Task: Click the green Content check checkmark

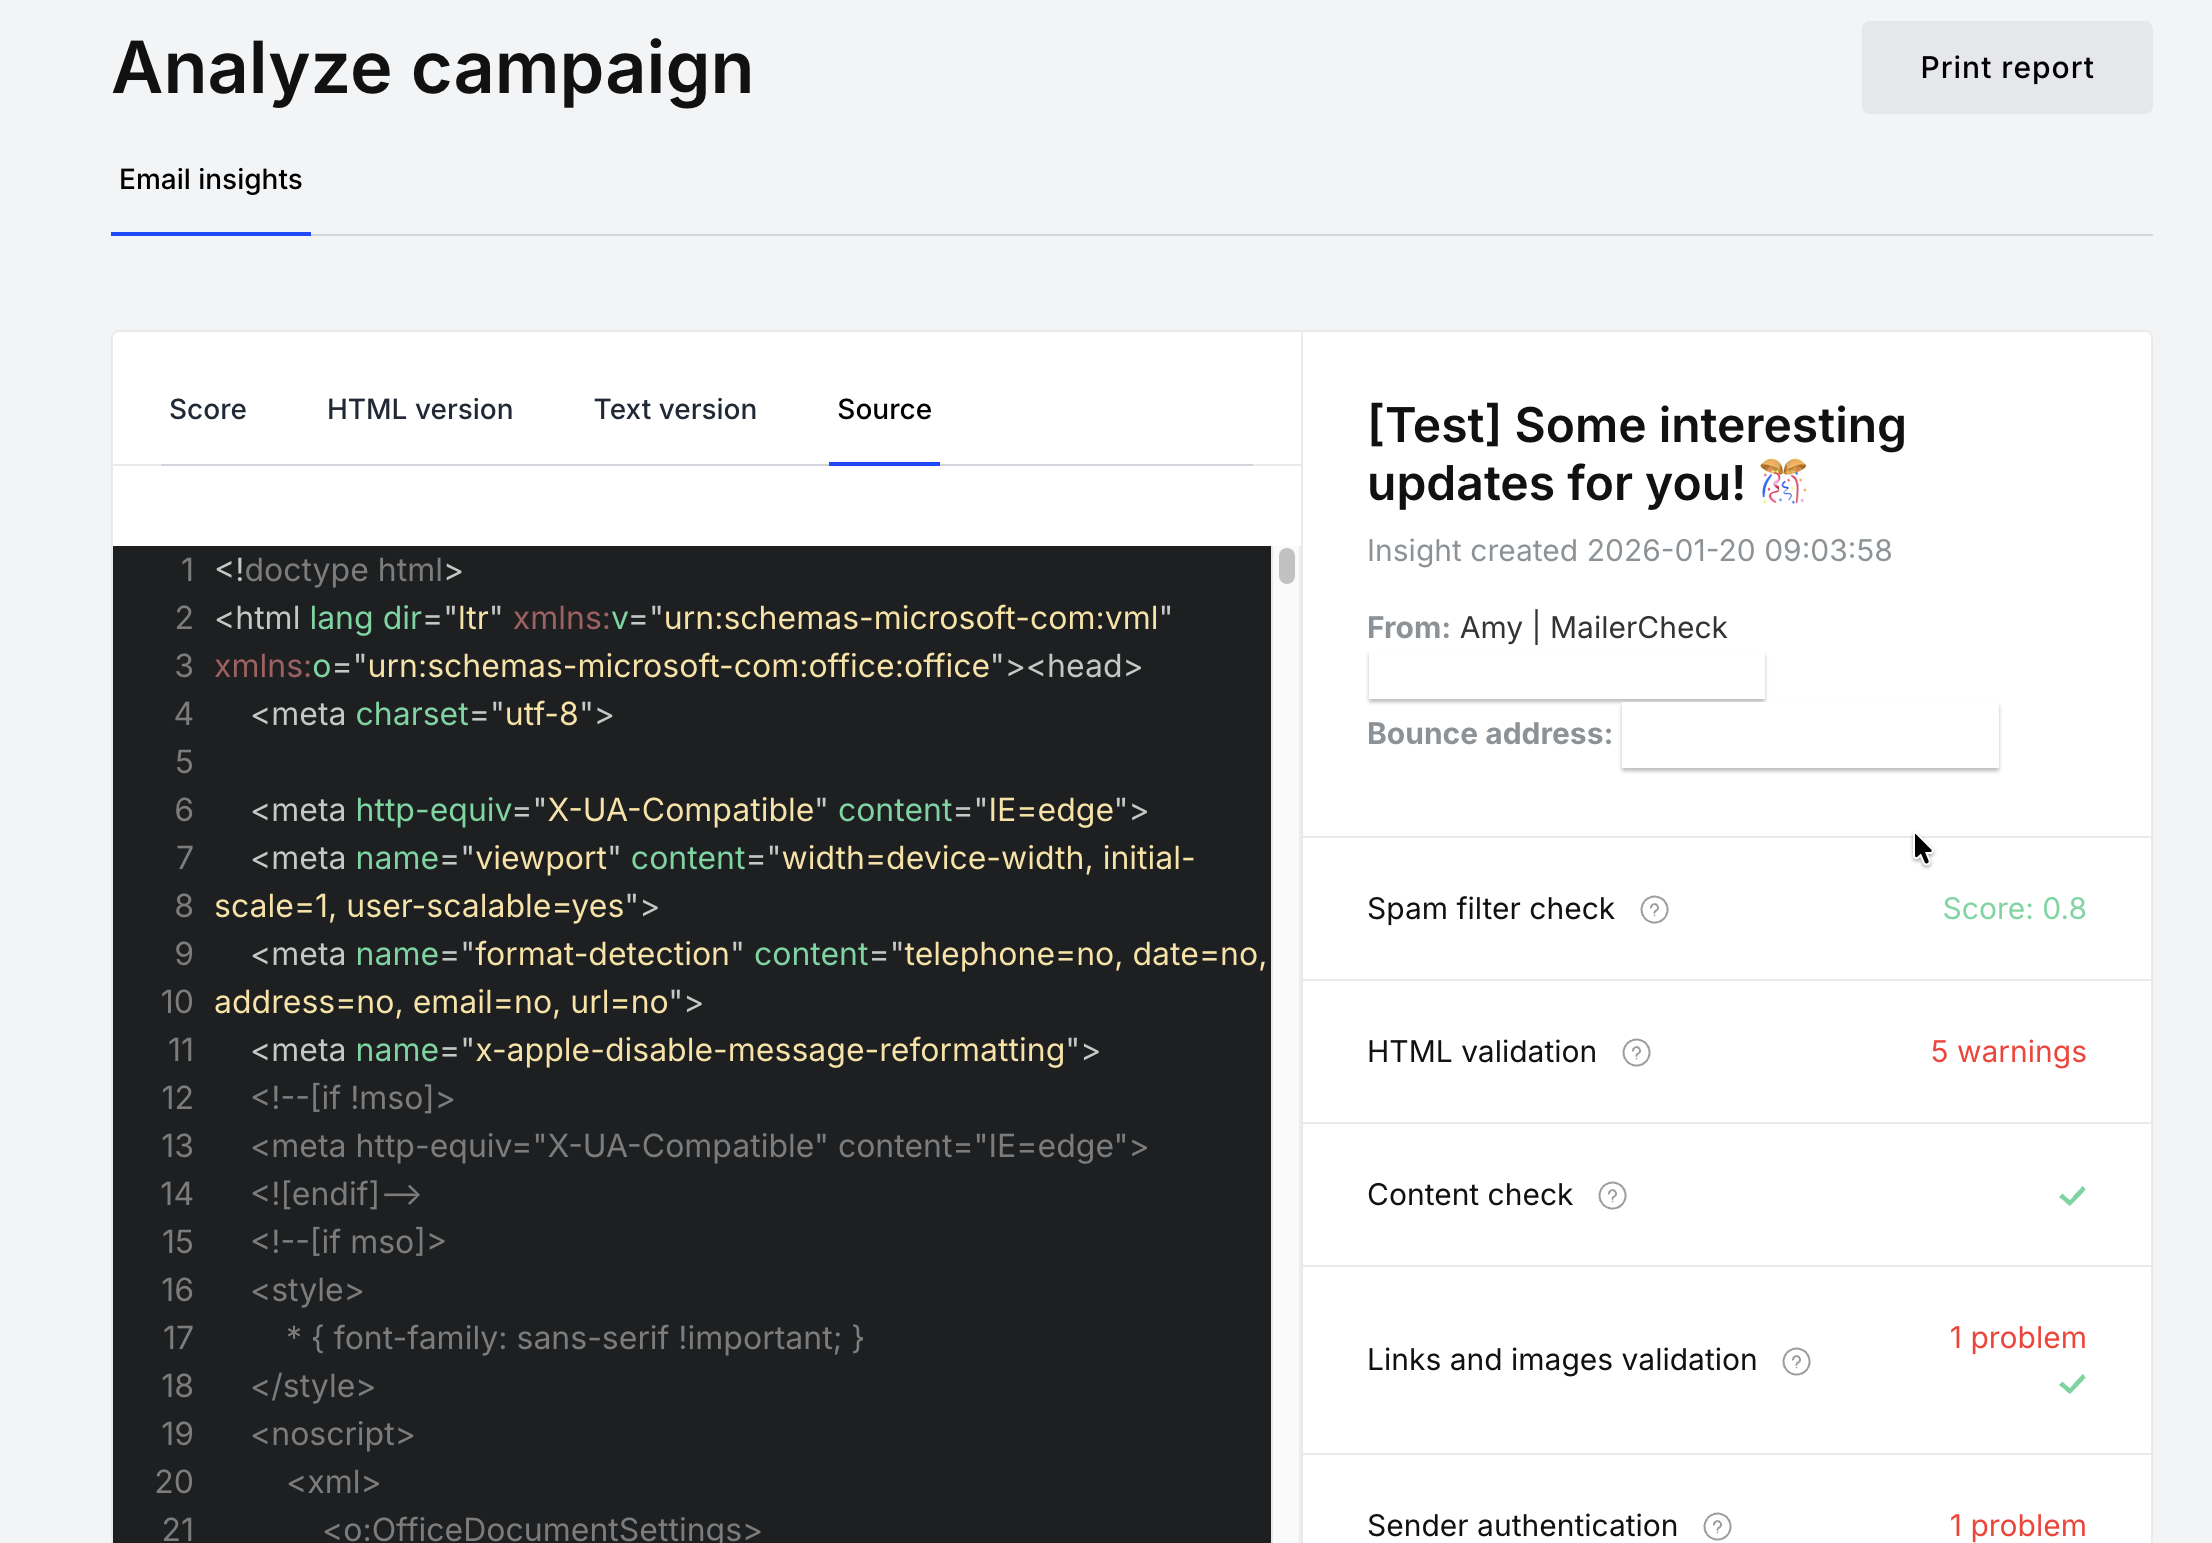Action: [2072, 1195]
